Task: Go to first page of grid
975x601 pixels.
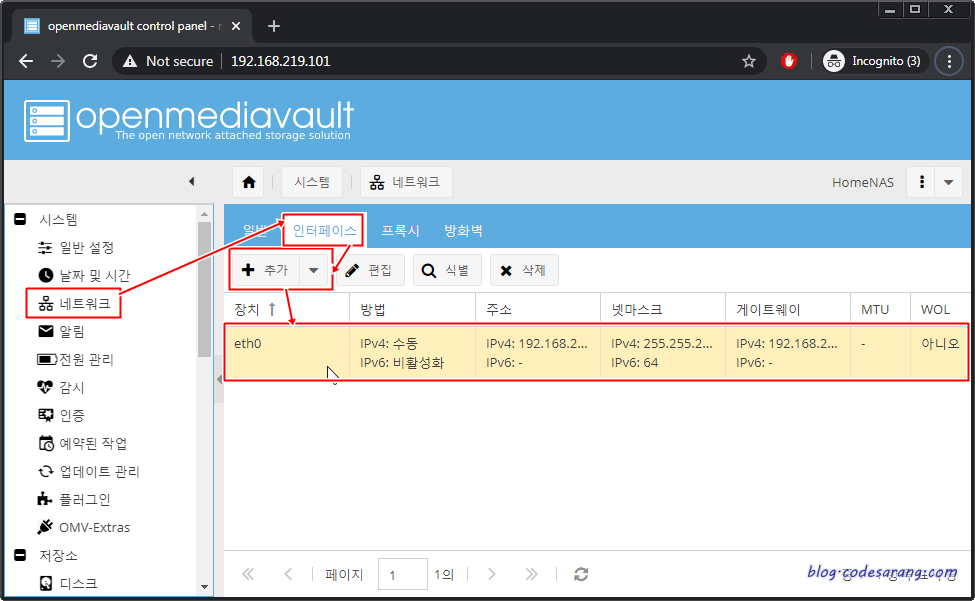Action: [x=248, y=574]
